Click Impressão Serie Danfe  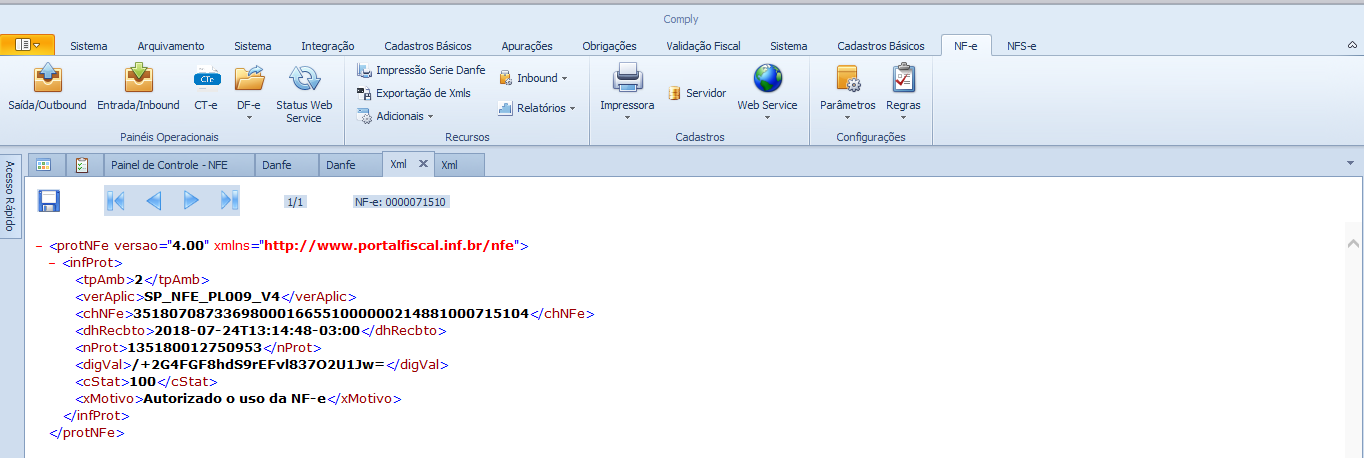tap(421, 70)
